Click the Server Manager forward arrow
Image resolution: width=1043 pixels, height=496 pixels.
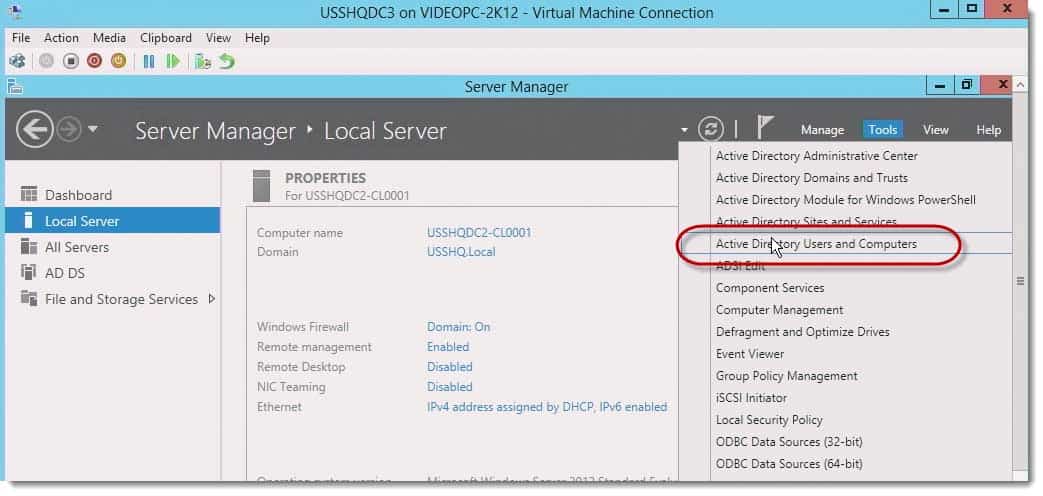click(x=69, y=129)
